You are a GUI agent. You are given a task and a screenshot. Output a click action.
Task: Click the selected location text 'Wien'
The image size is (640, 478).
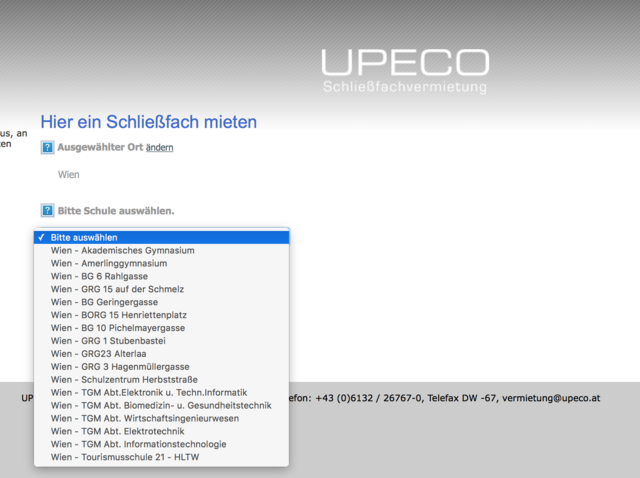[69, 175]
